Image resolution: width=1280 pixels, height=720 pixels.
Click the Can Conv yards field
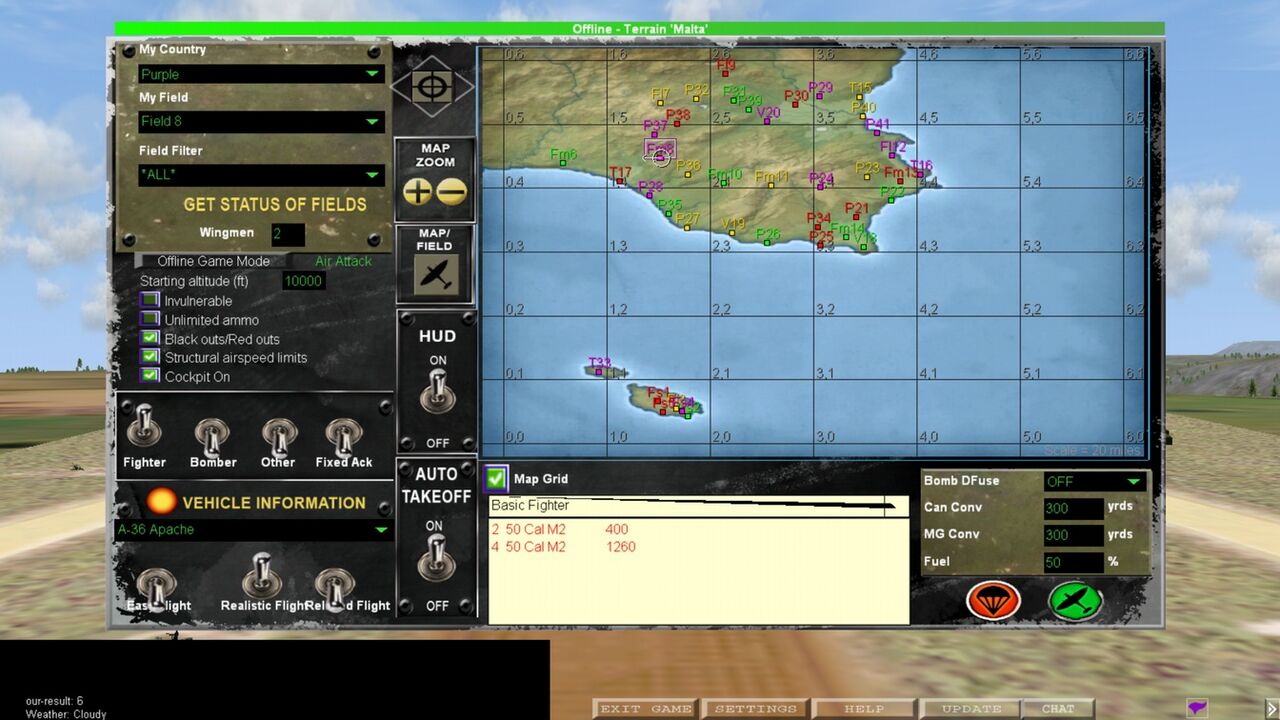click(1073, 508)
